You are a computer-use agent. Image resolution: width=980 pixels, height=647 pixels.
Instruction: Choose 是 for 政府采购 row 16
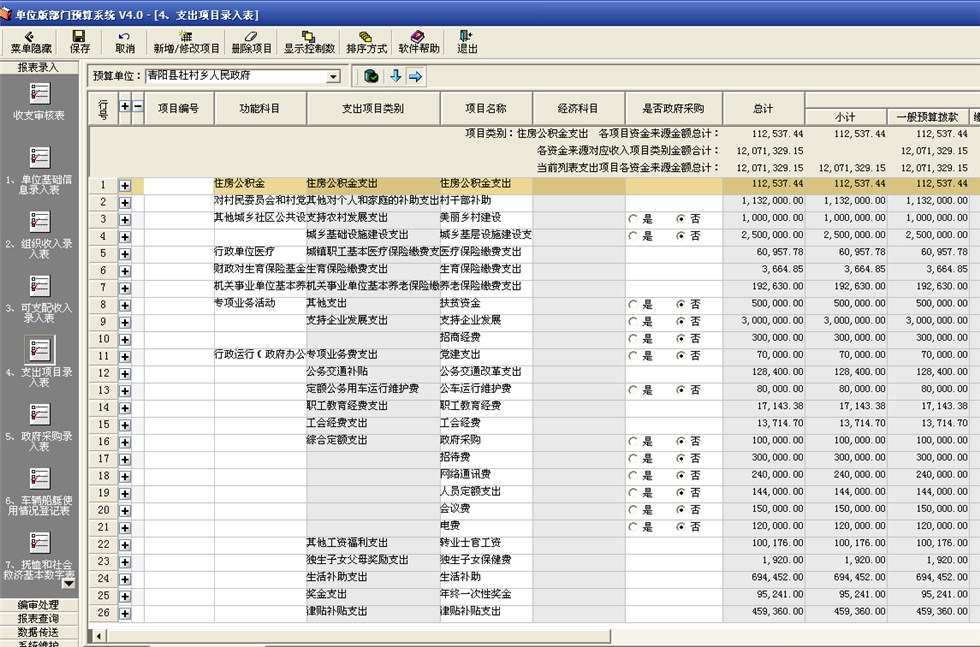point(633,441)
